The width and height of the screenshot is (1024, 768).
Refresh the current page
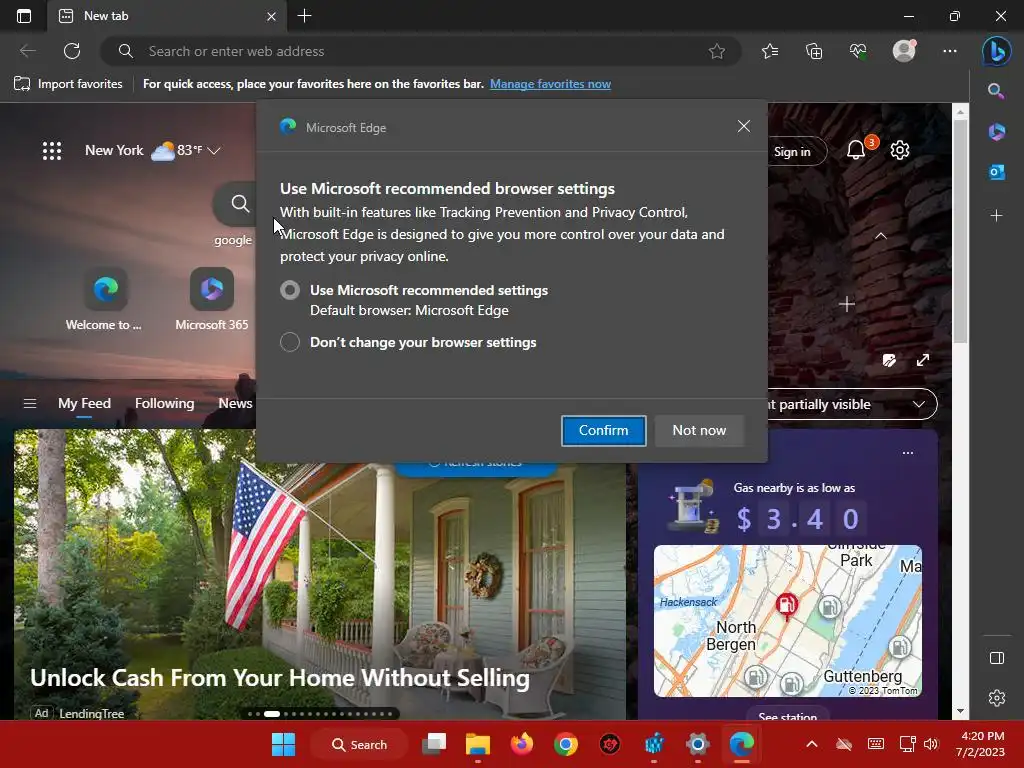pyautogui.click(x=72, y=51)
